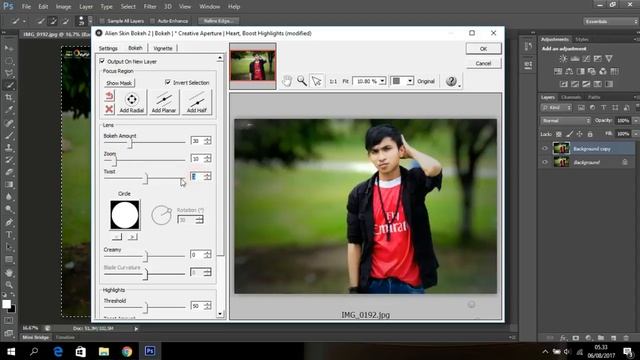640x360 pixels.
Task: Click the Twist slider handle
Action: pos(146,179)
